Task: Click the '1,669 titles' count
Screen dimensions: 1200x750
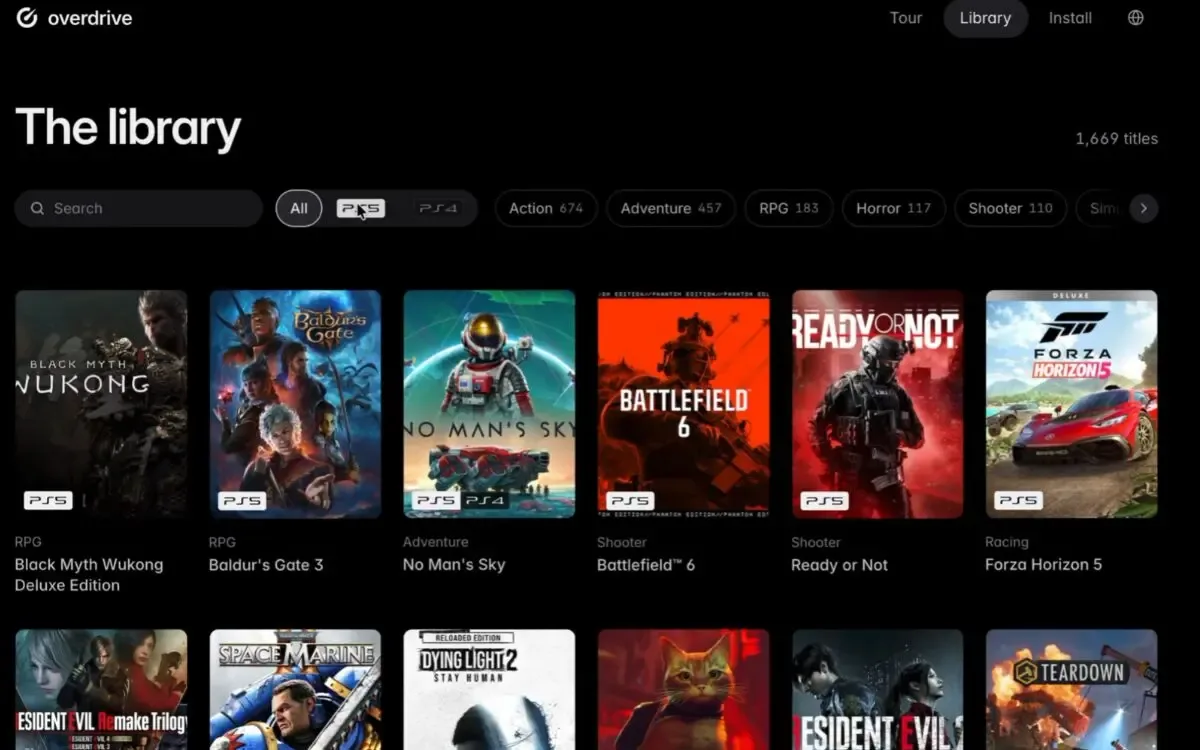Action: coord(1117,139)
